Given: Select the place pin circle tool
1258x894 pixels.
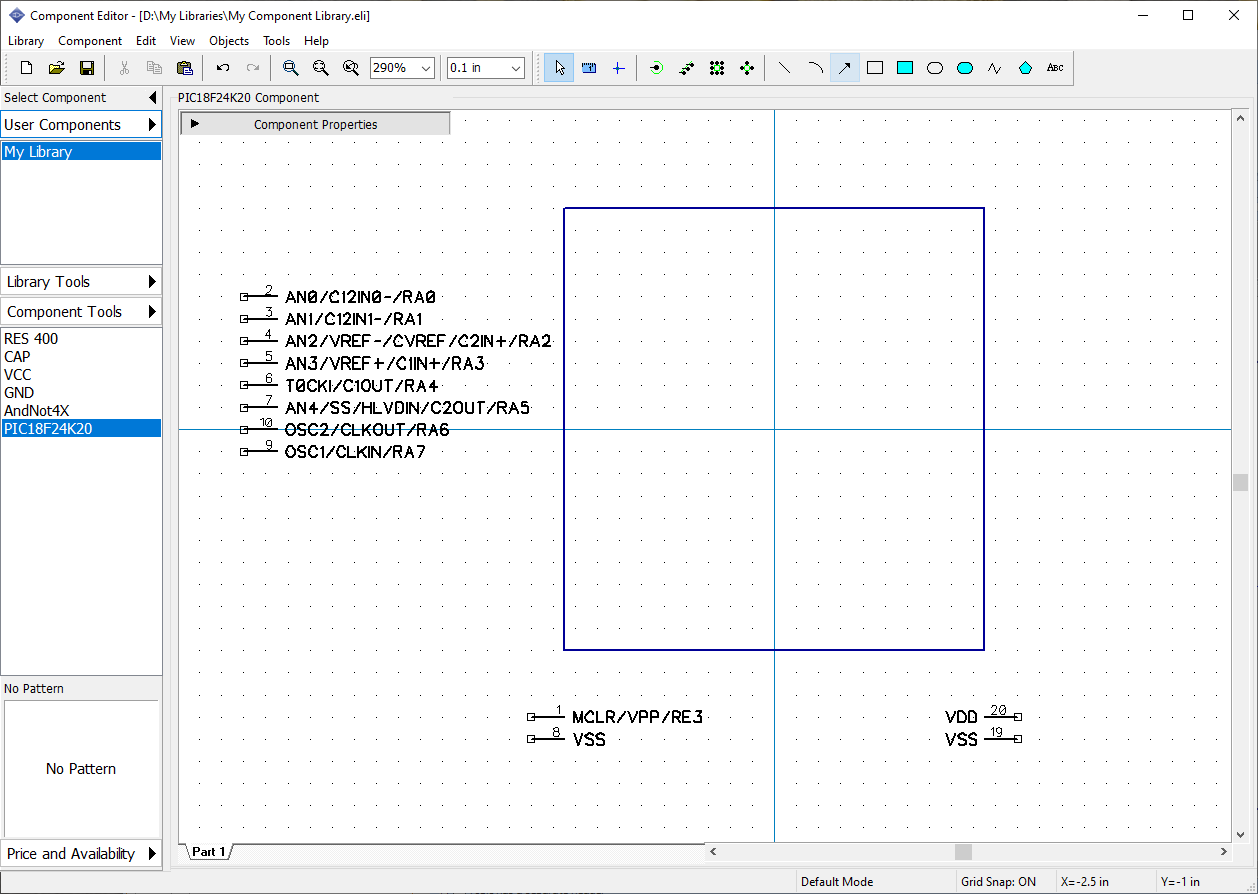Looking at the screenshot, I should pos(747,68).
